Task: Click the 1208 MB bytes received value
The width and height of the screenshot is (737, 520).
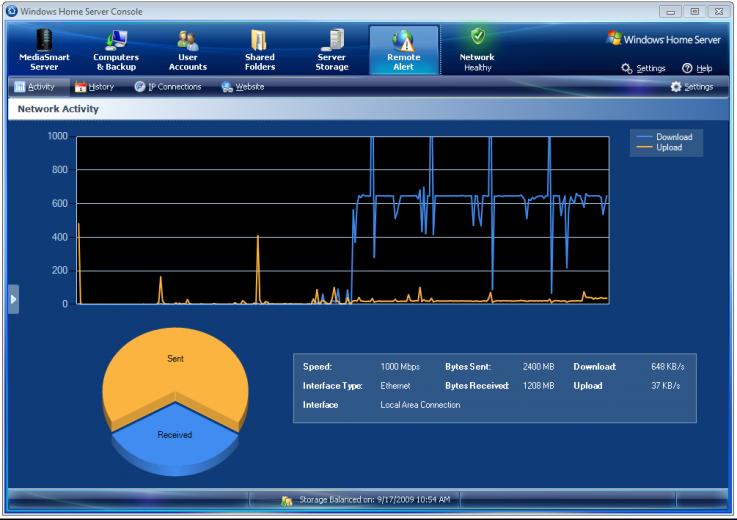Action: click(x=539, y=386)
